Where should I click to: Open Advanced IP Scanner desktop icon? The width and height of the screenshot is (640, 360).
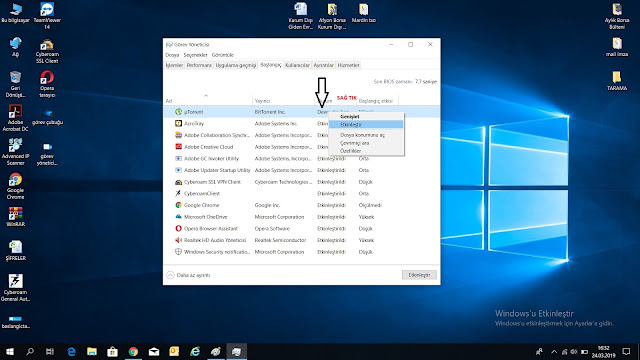16,151
